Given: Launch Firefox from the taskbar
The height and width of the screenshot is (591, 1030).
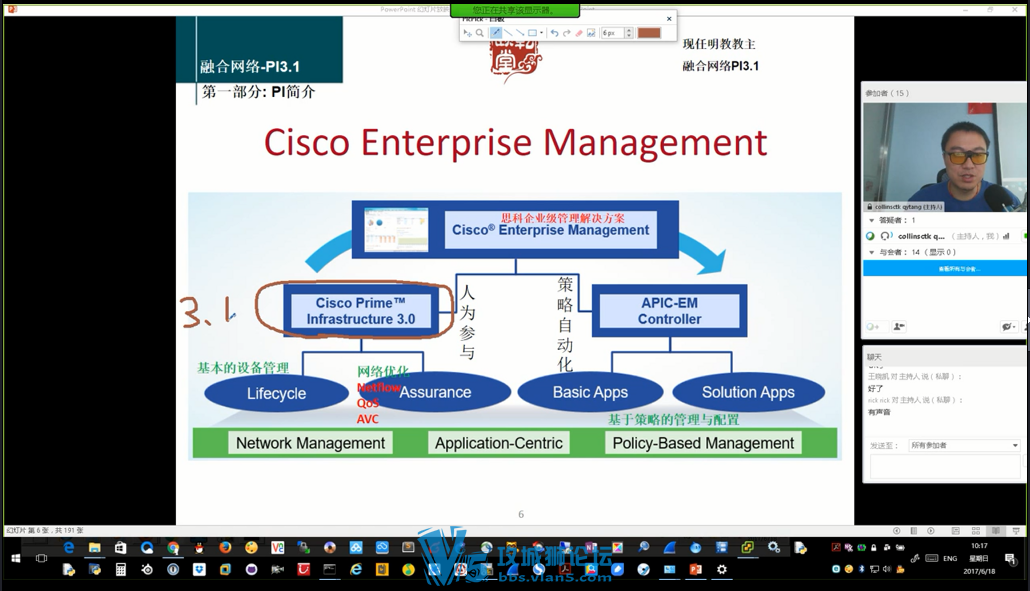Looking at the screenshot, I should tap(225, 547).
